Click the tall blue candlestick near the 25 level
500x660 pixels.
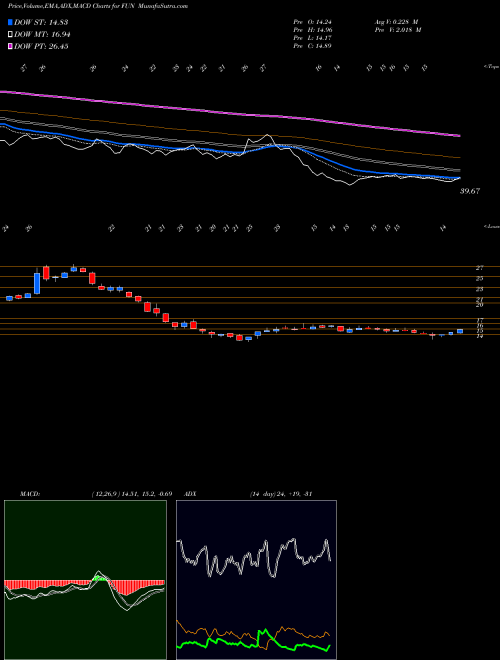(37, 283)
